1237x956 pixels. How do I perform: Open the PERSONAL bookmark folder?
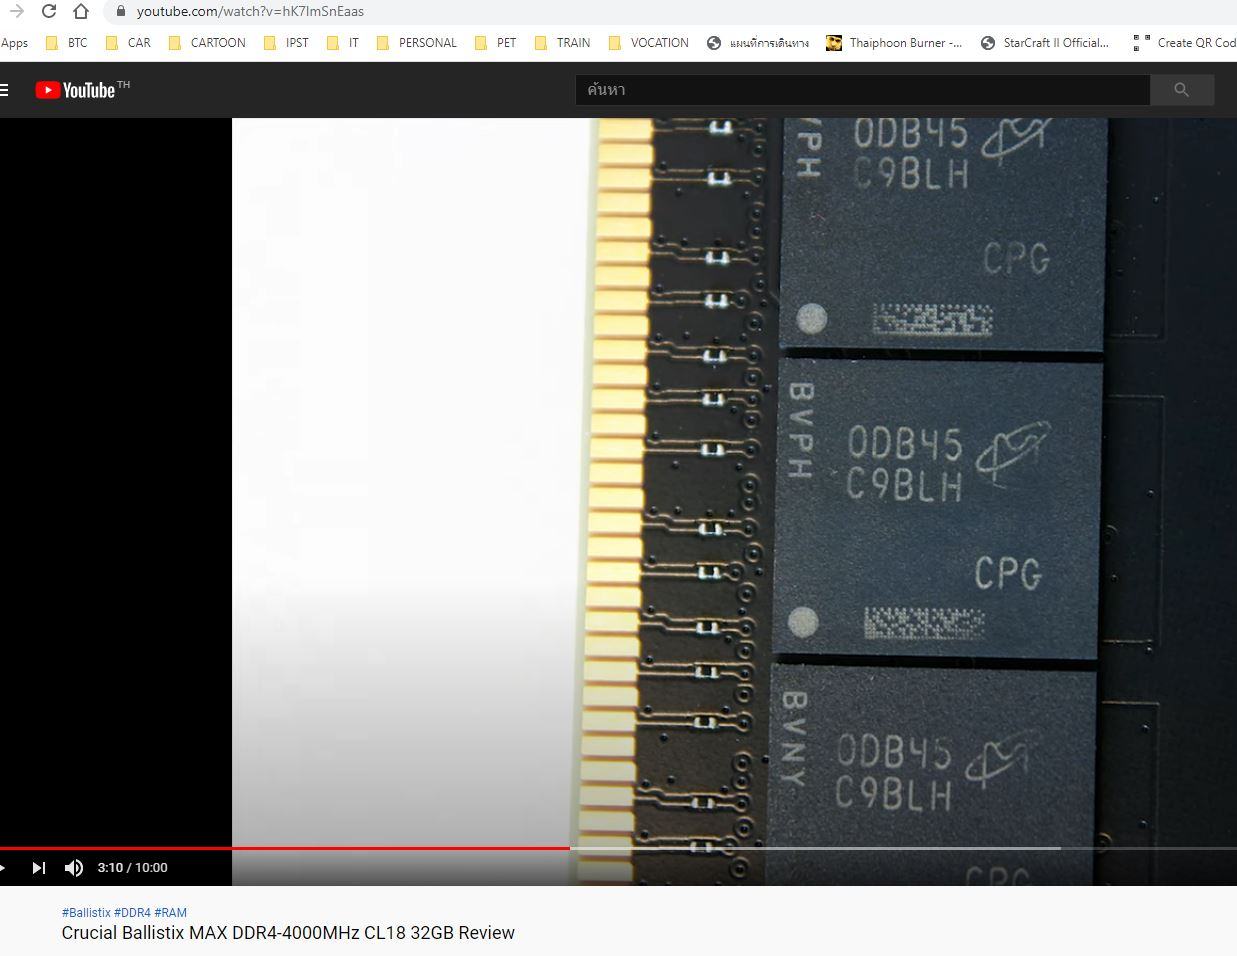tap(417, 43)
